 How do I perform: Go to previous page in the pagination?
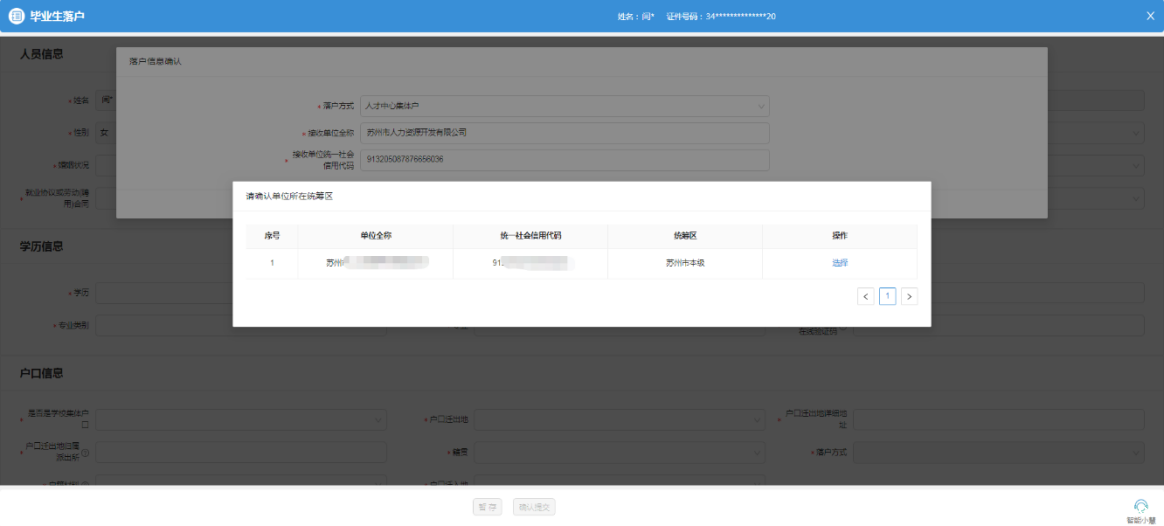866,296
